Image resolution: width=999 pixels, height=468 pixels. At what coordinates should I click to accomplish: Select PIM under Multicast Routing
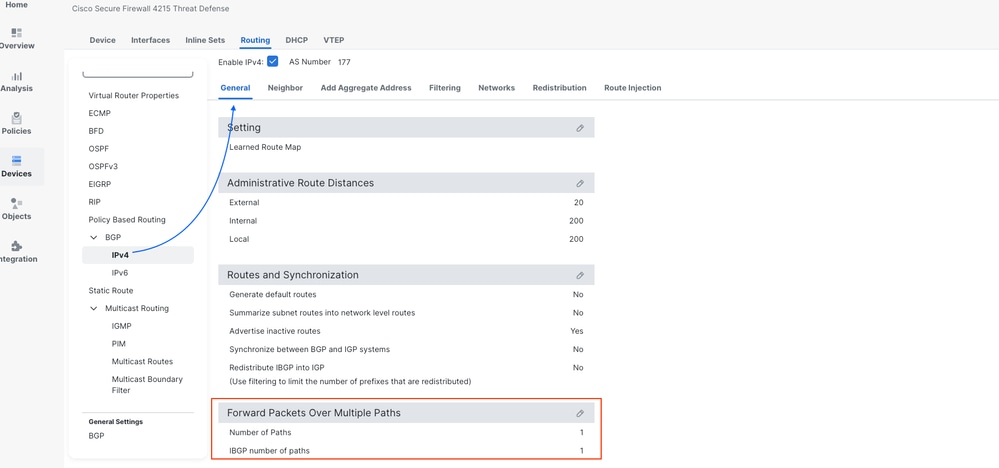tap(119, 344)
